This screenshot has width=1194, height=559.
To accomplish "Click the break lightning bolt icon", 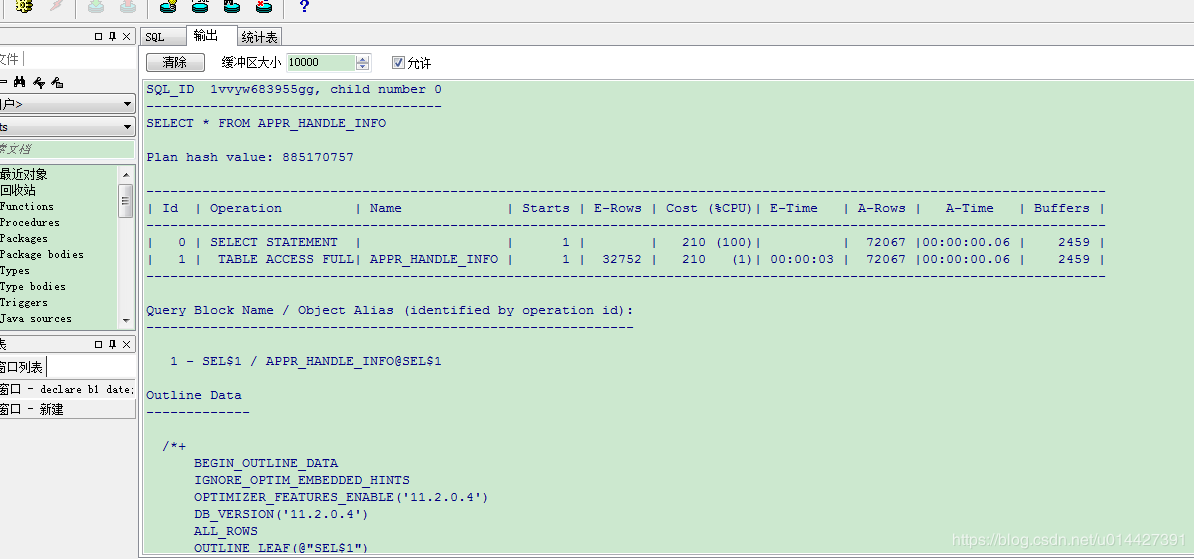I will [57, 7].
